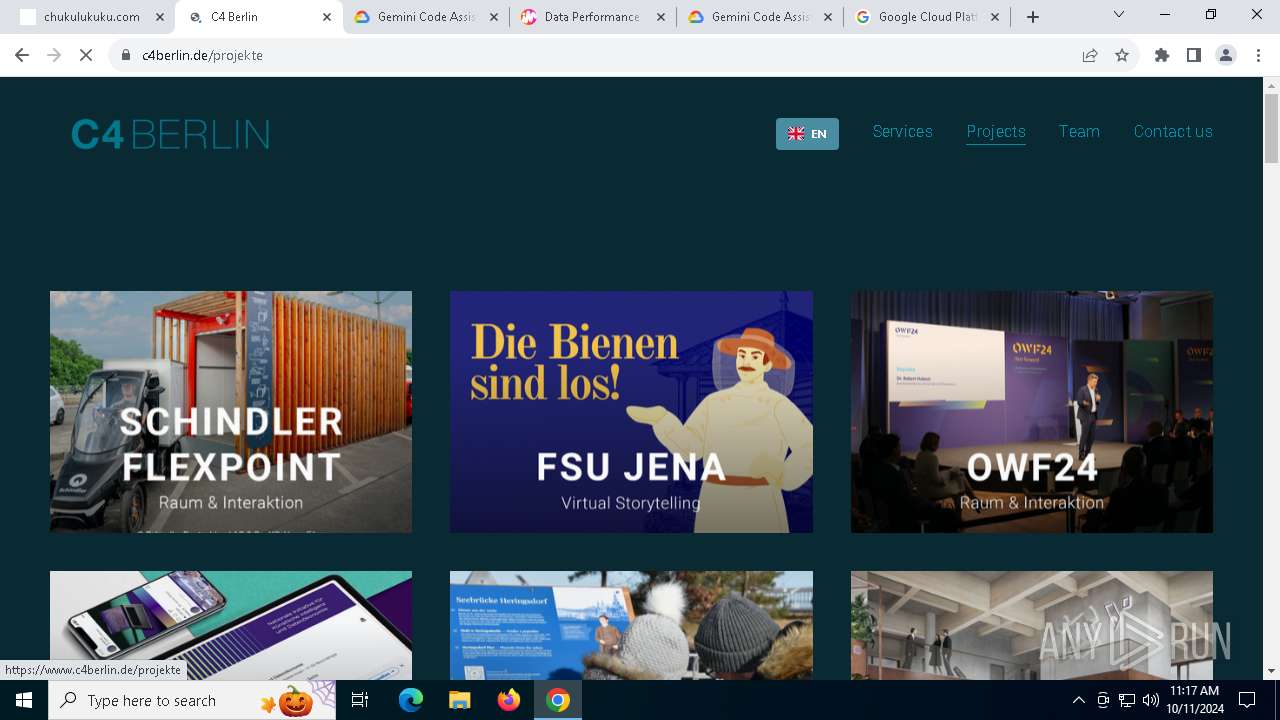Viewport: 1280px width, 720px height.
Task: Bookmark this page with the star icon
Action: 1122,55
